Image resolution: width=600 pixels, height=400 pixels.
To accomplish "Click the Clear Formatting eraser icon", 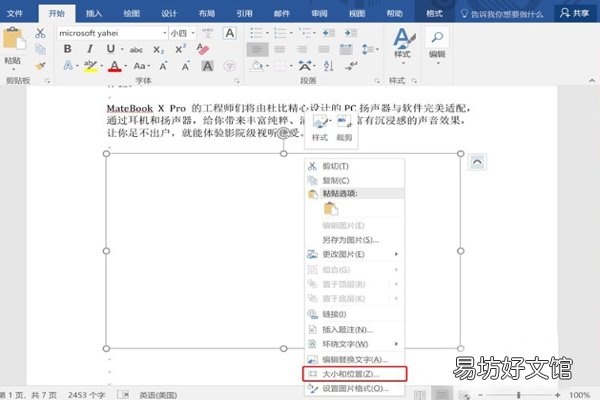I will click(202, 49).
